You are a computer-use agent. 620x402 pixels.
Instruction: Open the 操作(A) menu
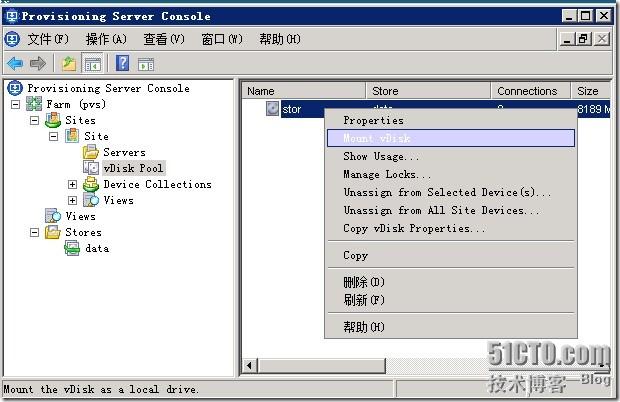point(106,39)
